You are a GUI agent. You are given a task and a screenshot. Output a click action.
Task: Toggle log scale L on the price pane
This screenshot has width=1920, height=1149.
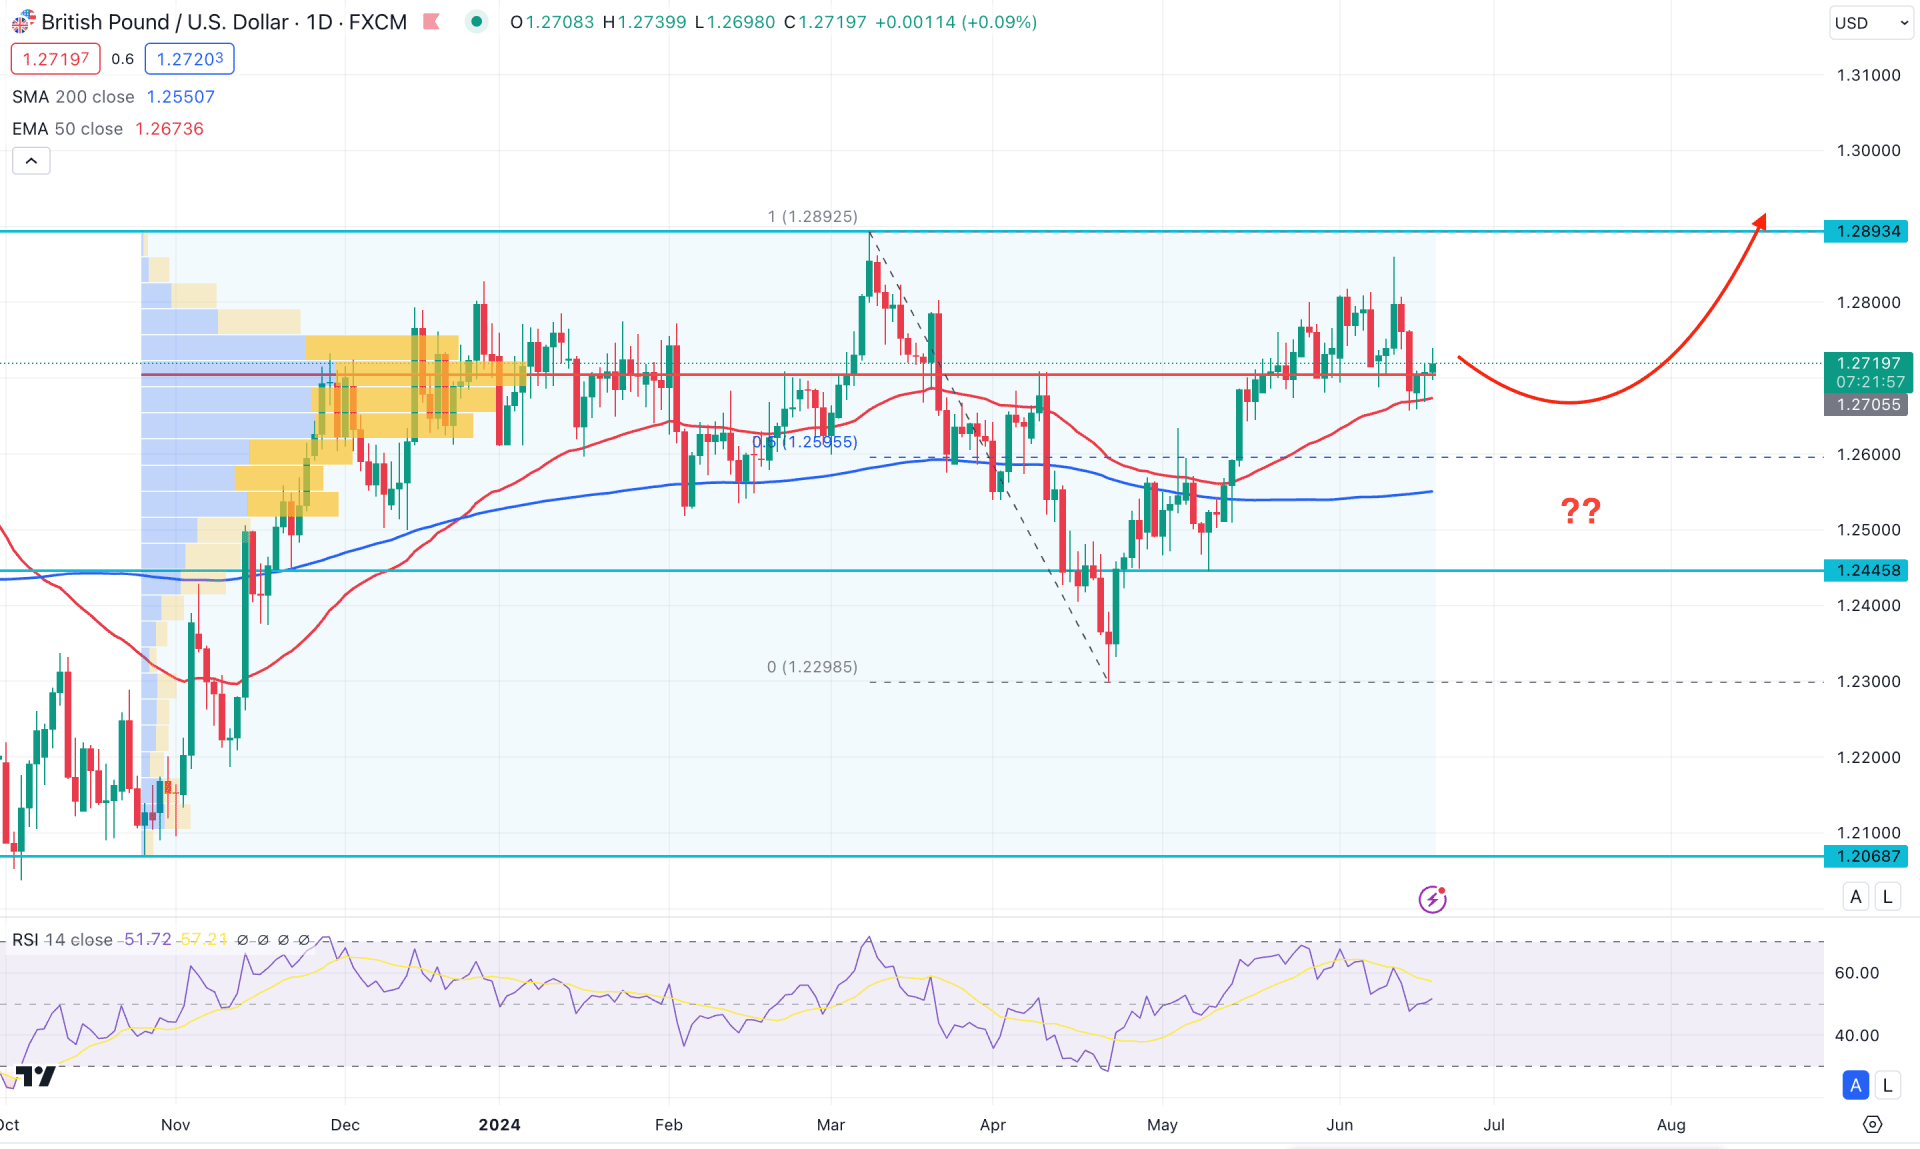1888,896
